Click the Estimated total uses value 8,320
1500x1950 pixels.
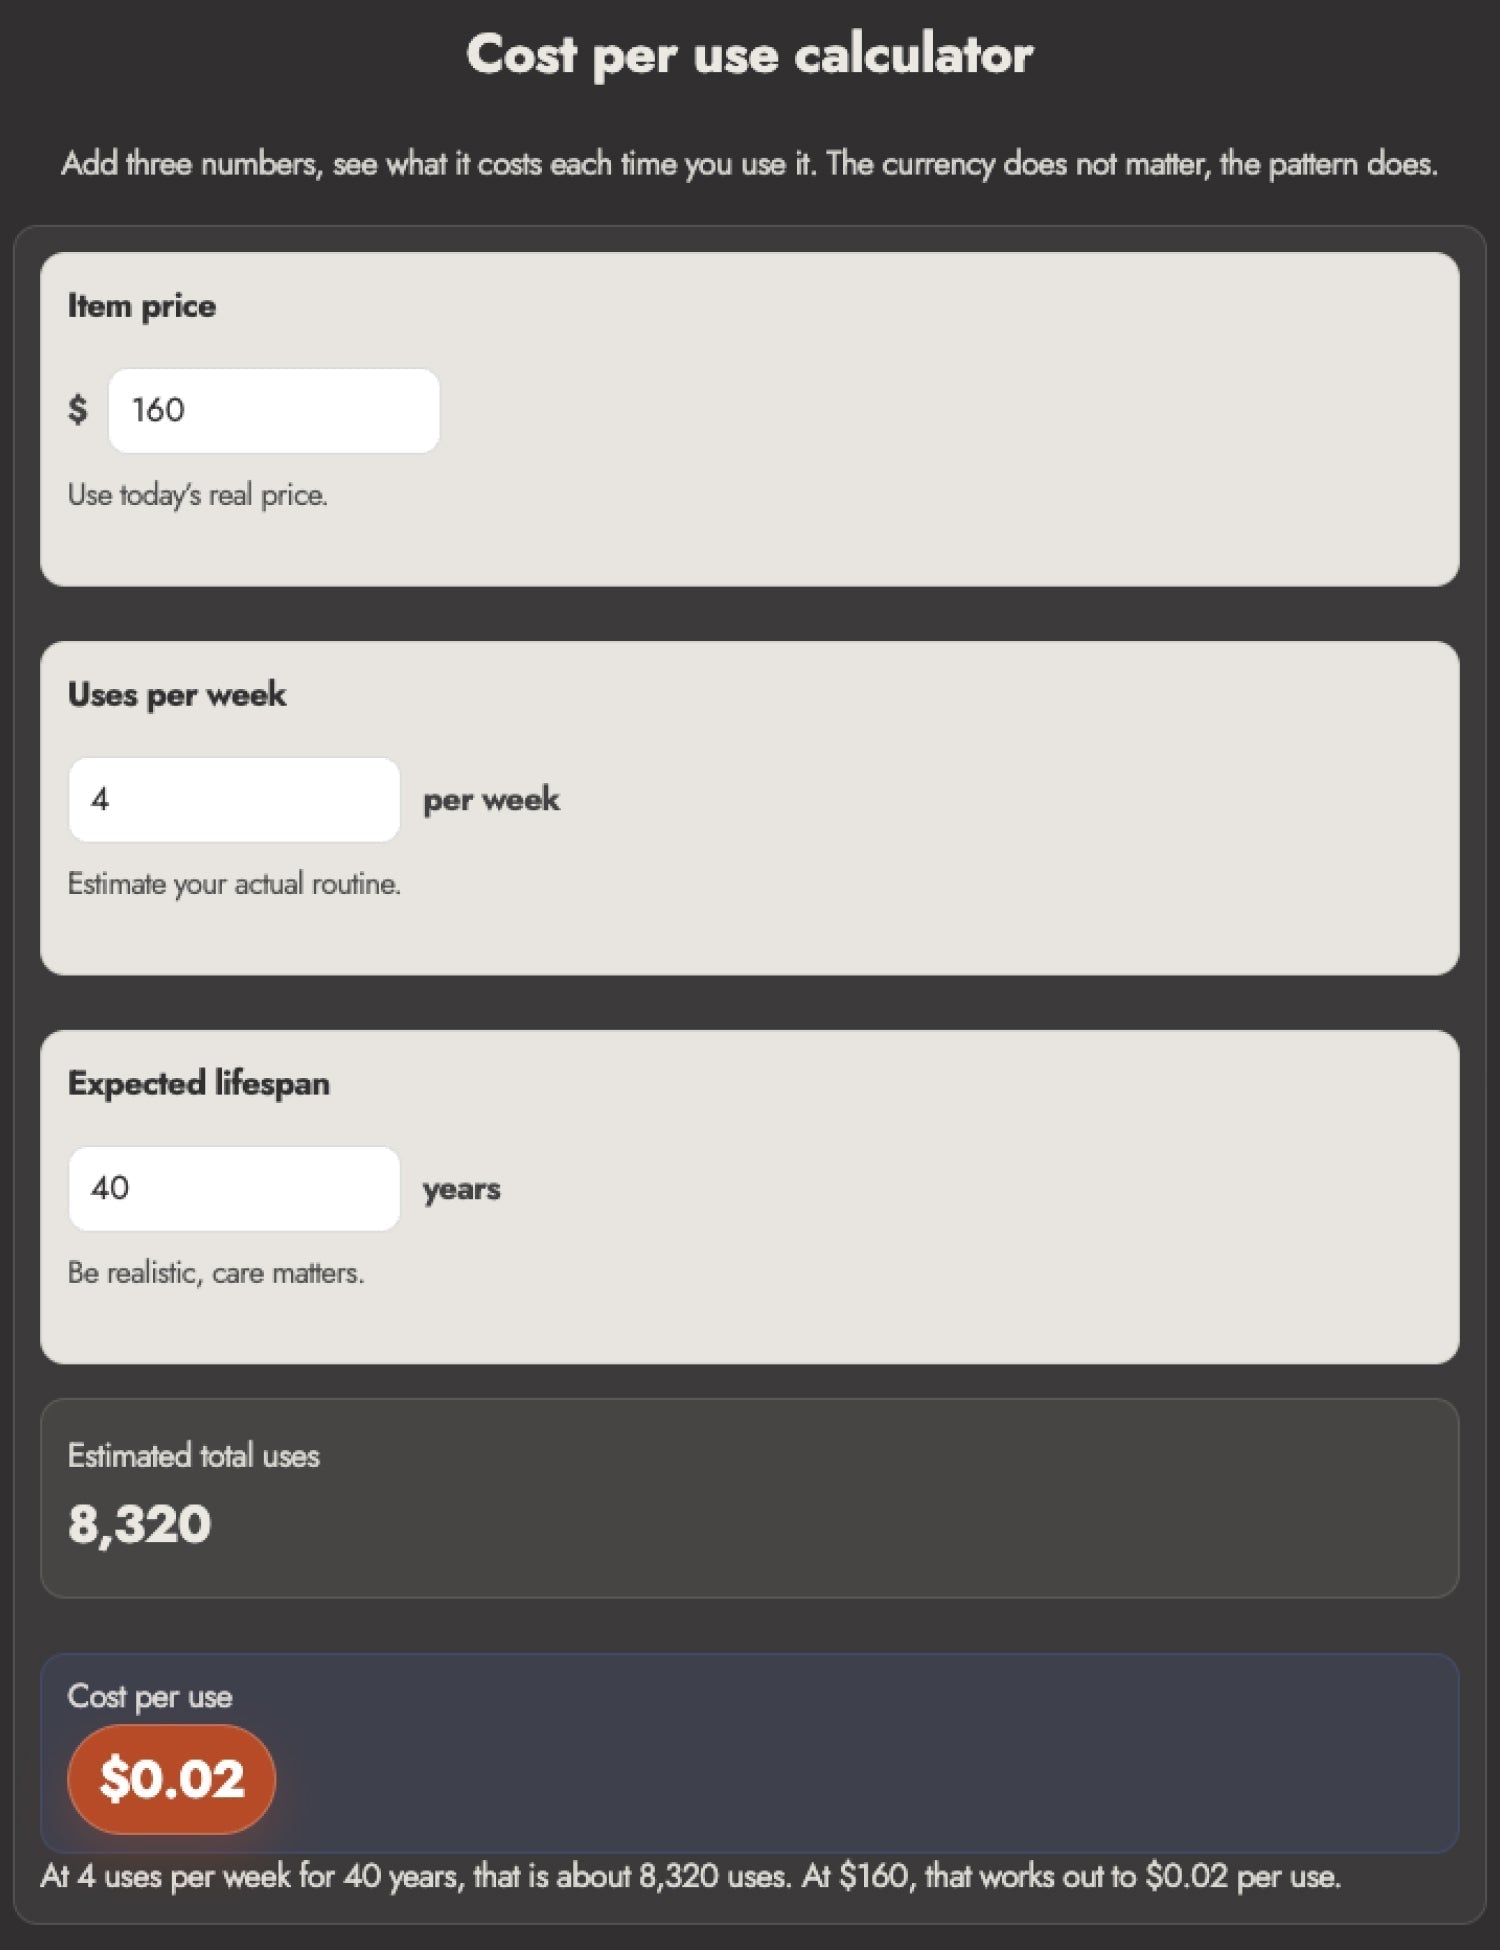point(138,1523)
